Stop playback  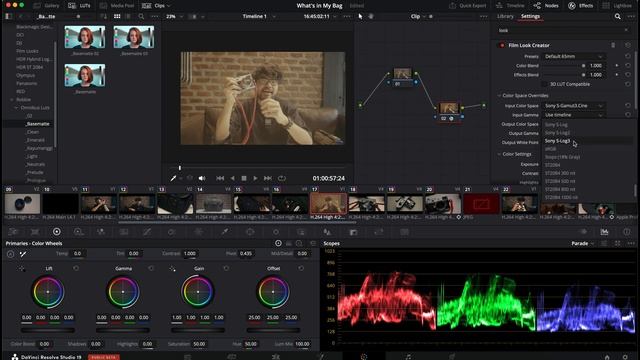244,178
